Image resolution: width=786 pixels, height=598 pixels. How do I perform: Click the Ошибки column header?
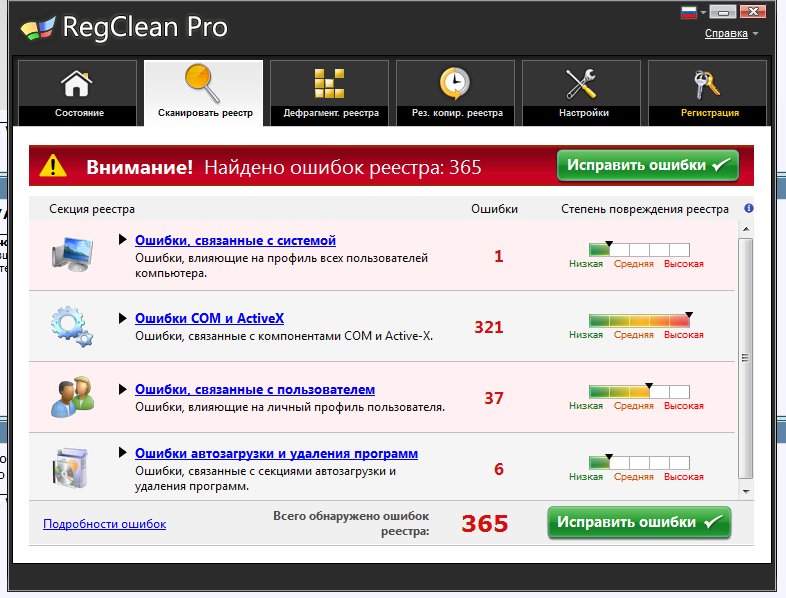point(494,209)
